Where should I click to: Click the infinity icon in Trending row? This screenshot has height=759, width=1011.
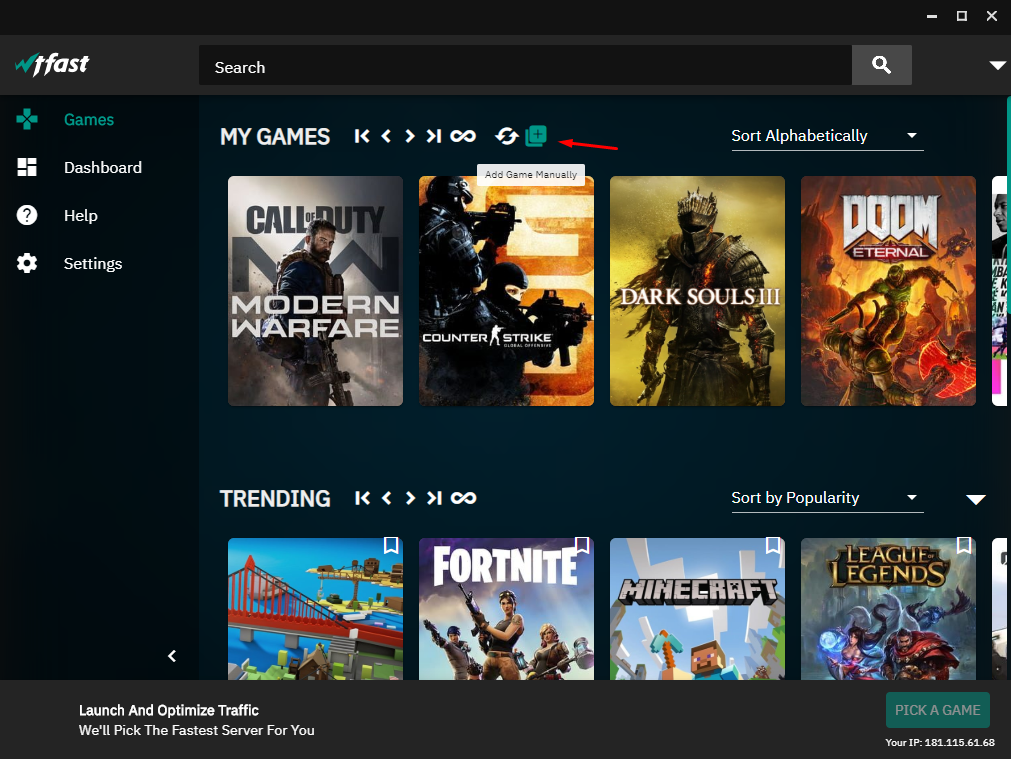(463, 498)
